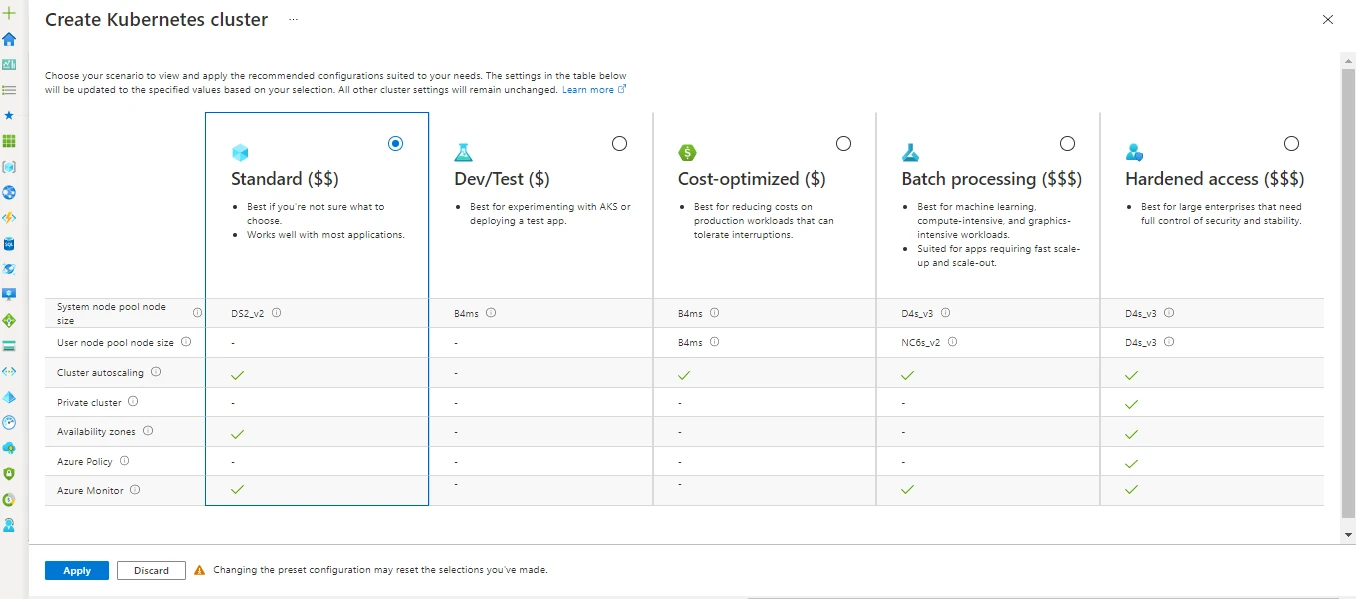The height and width of the screenshot is (599, 1356).
Task: Click the Batch processing beaker icon
Action: coord(910,152)
